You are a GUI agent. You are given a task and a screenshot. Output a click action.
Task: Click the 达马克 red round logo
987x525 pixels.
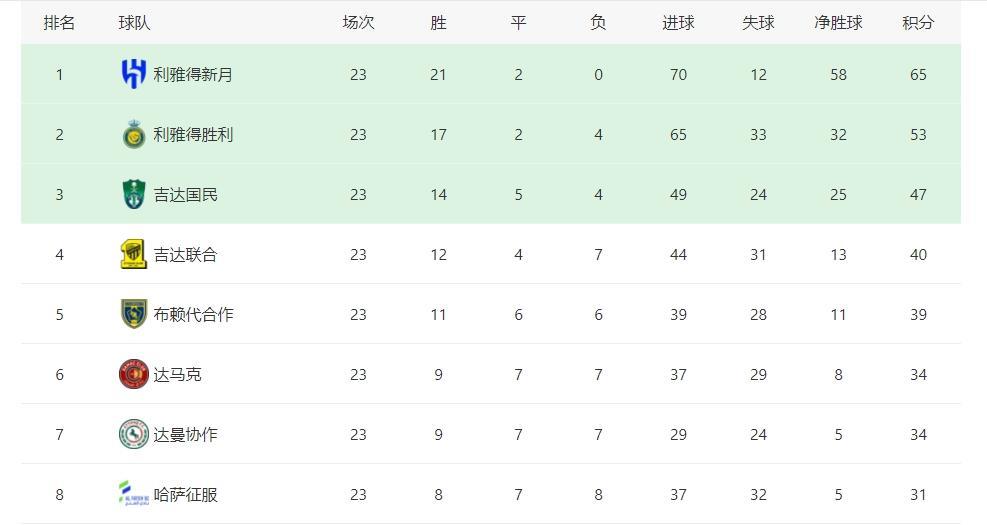tap(133, 374)
